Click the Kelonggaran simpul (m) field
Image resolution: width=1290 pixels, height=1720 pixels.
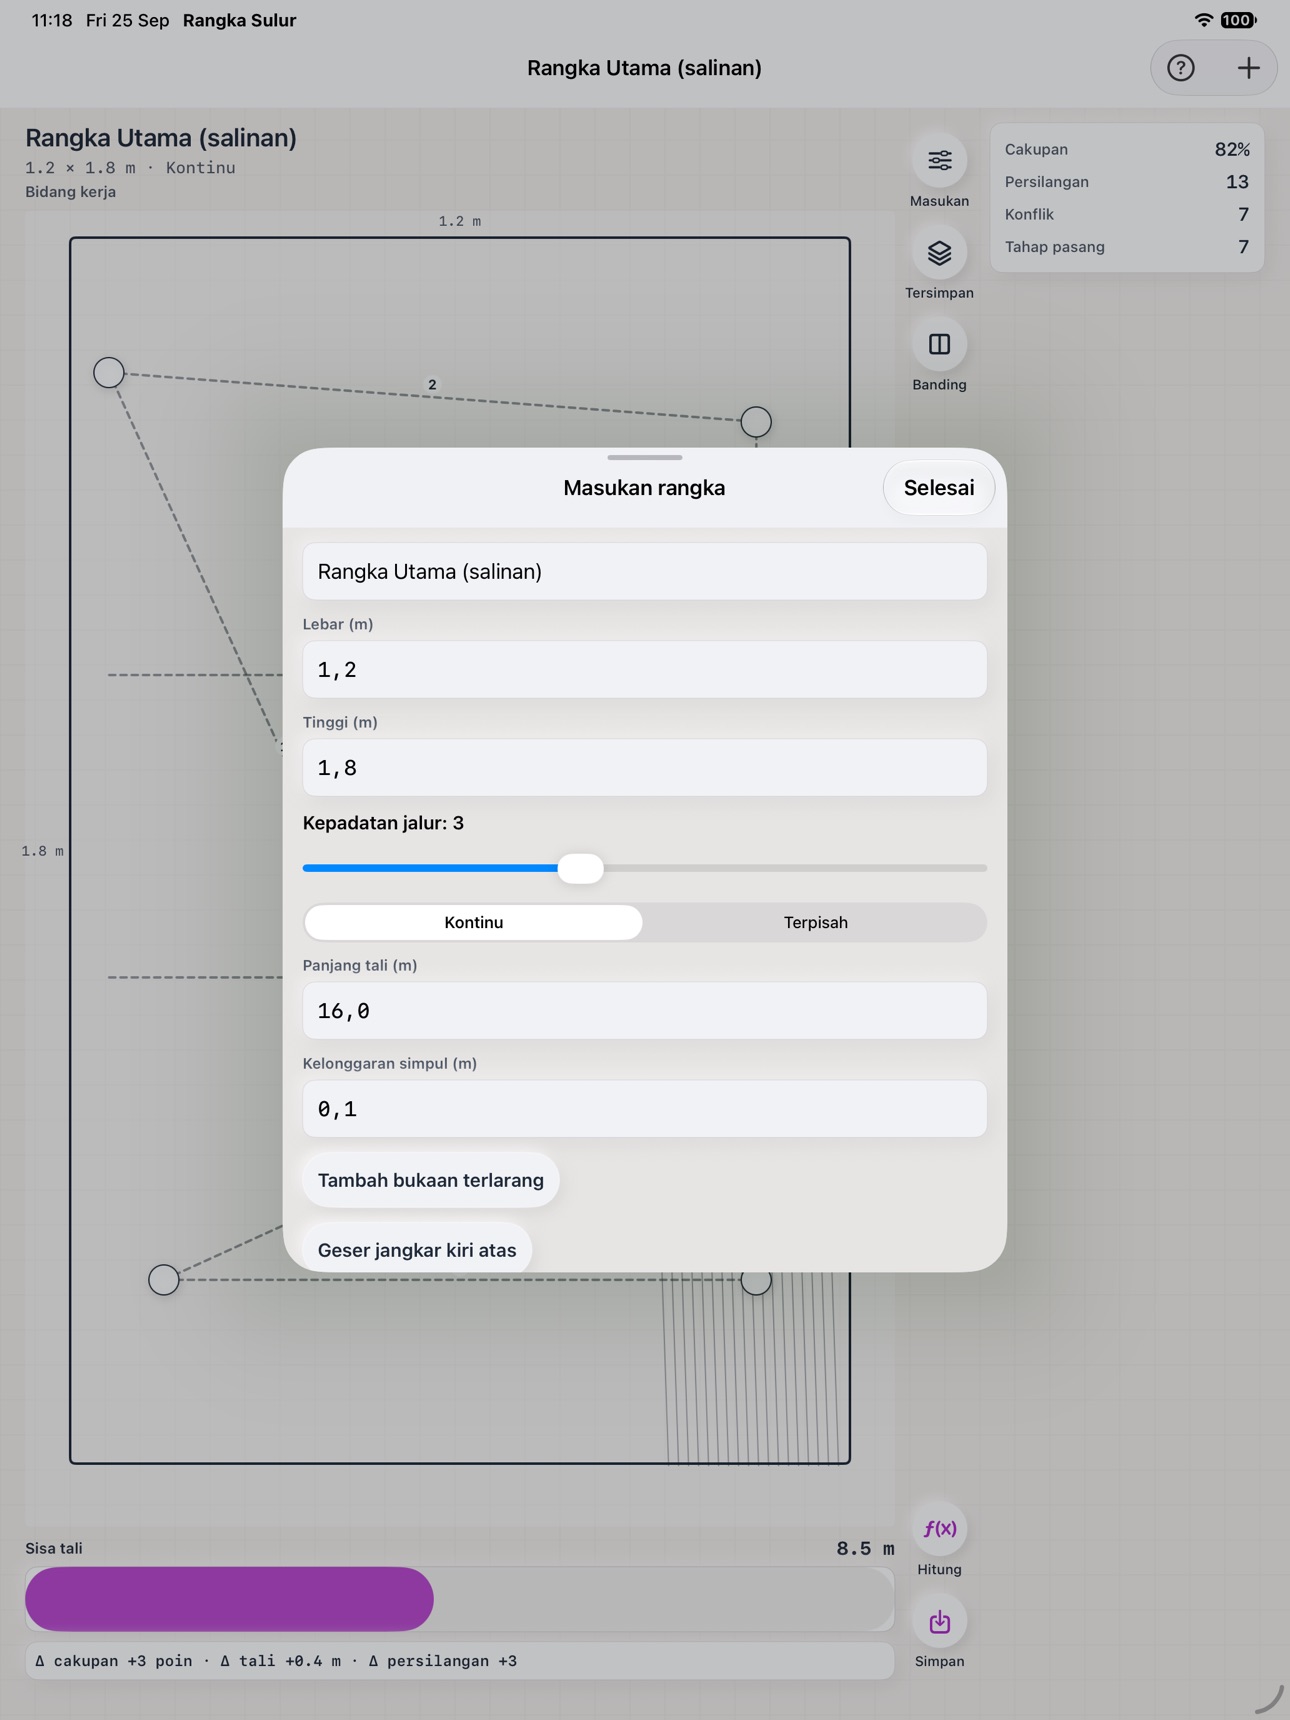click(x=645, y=1108)
